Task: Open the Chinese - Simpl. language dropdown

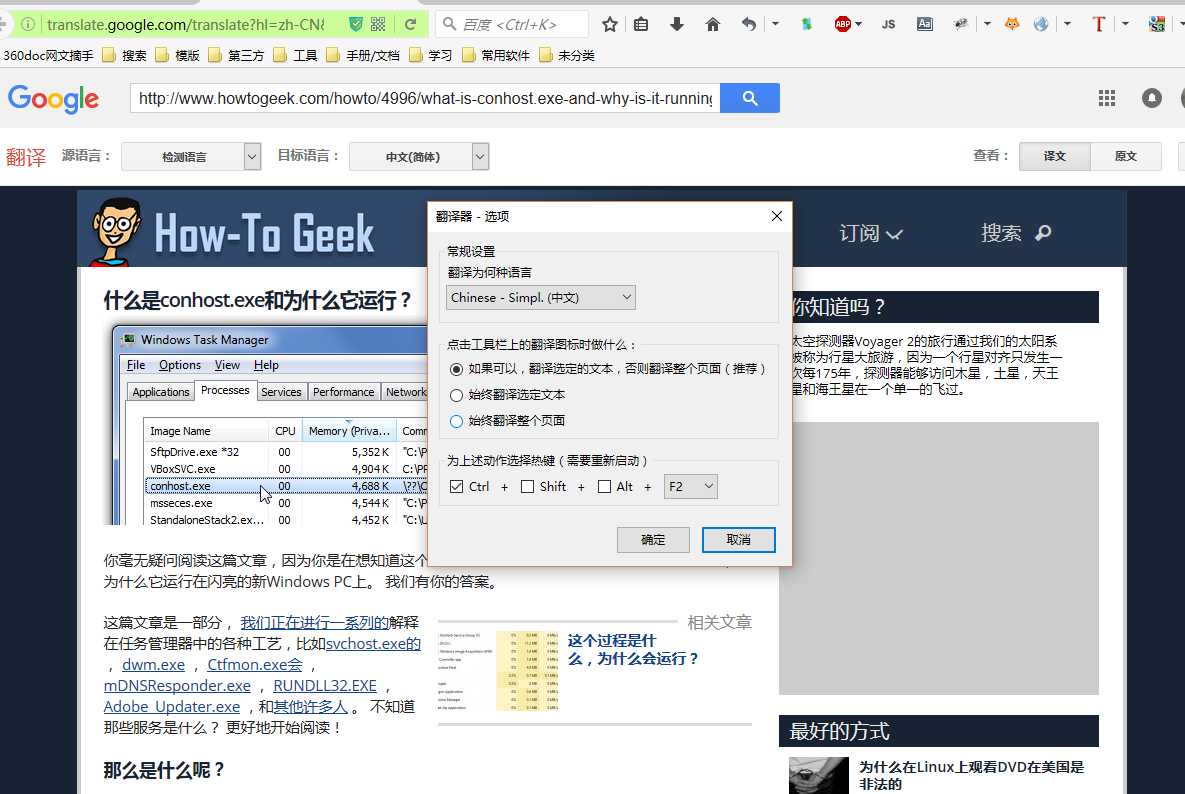Action: pyautogui.click(x=541, y=298)
